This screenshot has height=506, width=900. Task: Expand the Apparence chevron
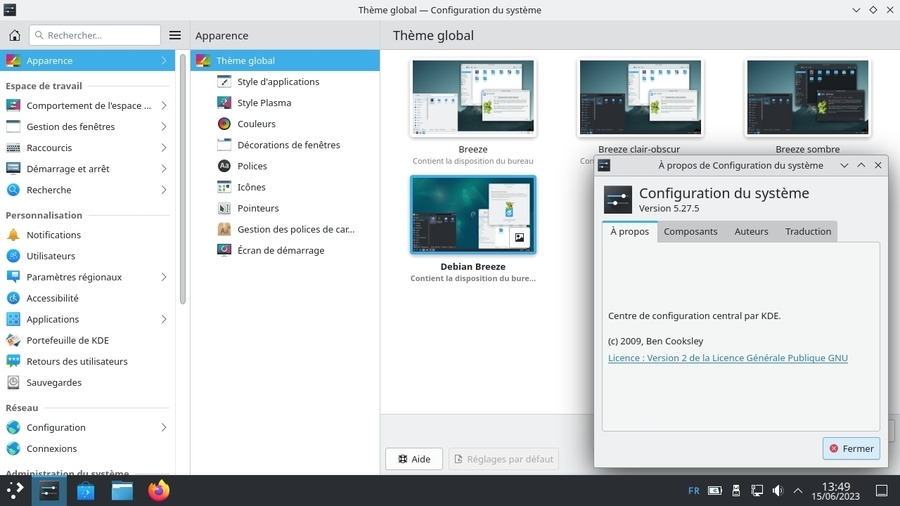coord(164,60)
